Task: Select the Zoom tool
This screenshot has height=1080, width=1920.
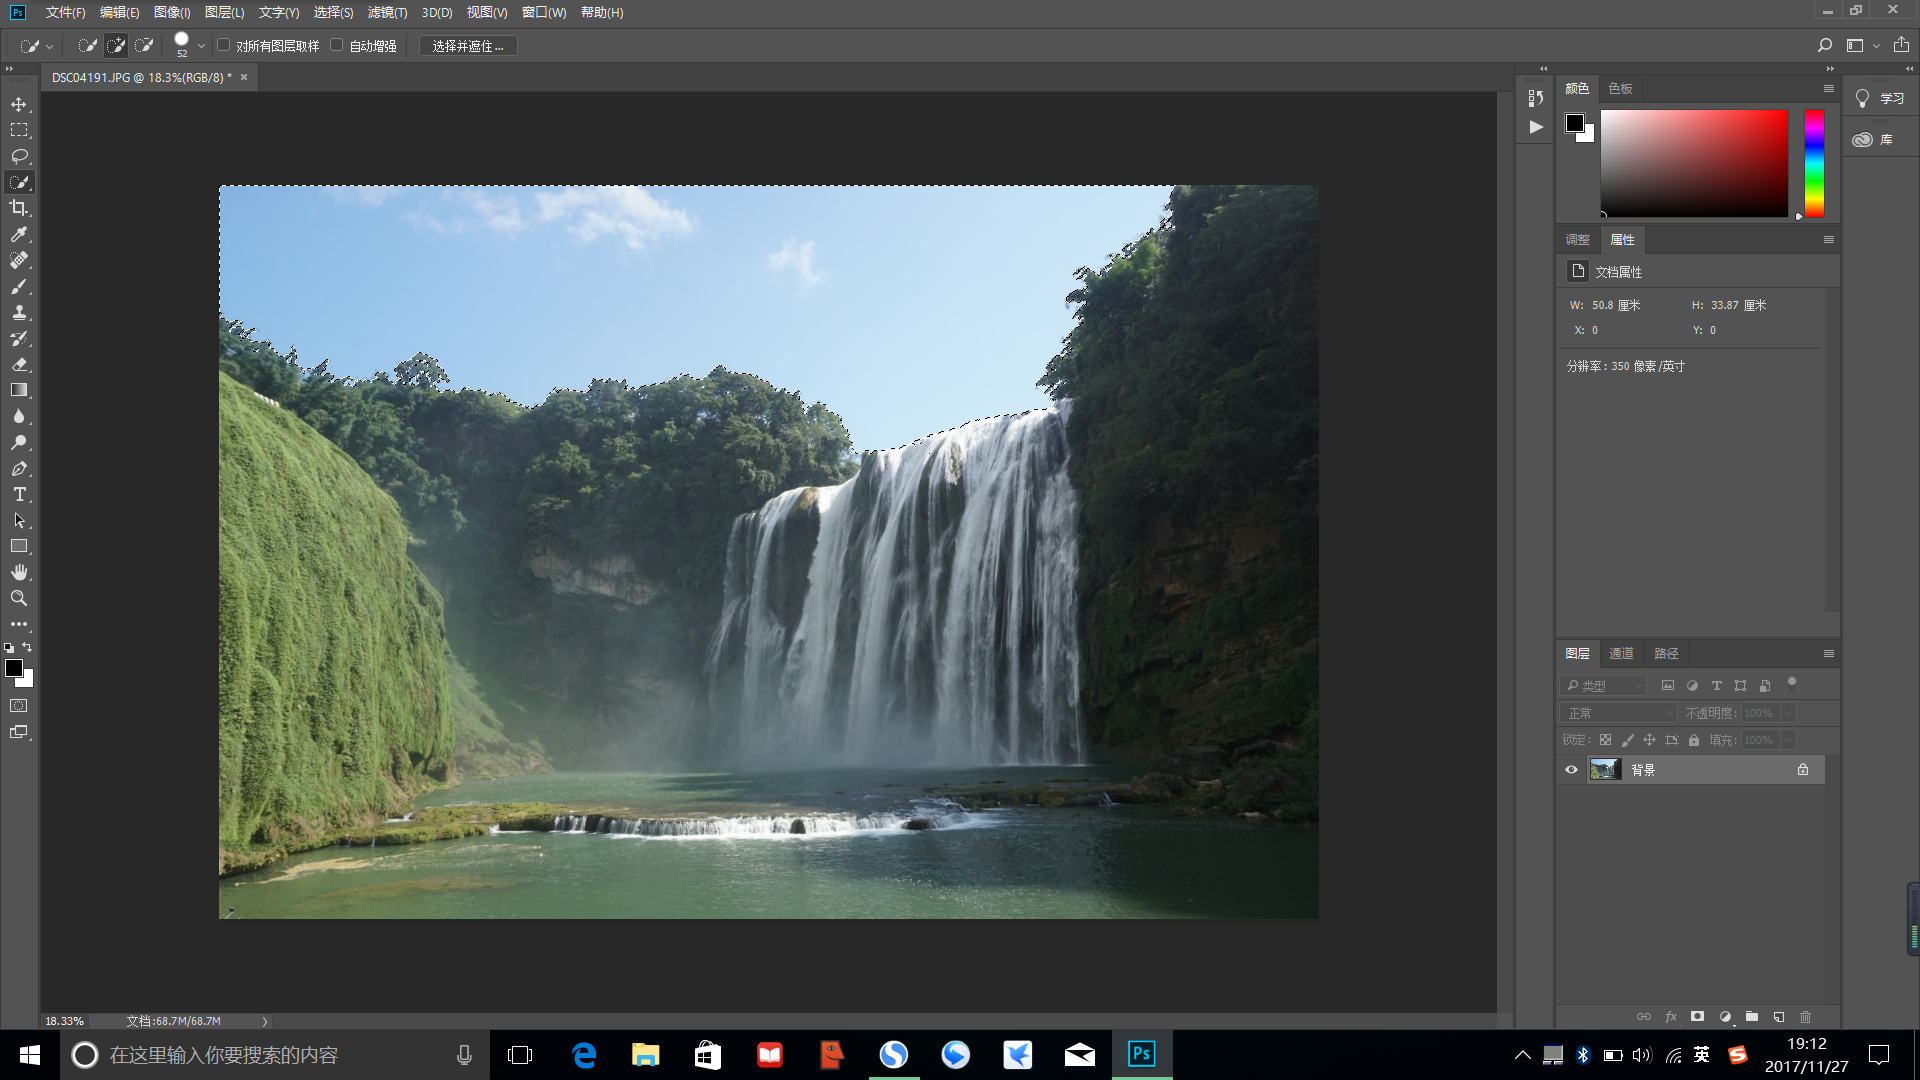Action: (x=19, y=598)
